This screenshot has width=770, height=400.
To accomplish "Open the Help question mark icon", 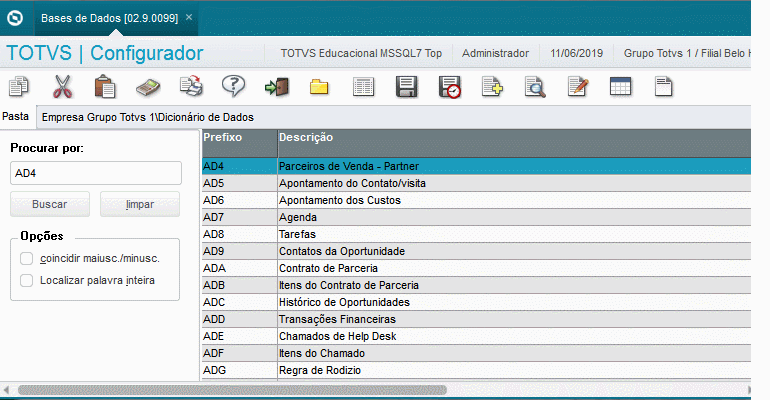I will pos(234,87).
